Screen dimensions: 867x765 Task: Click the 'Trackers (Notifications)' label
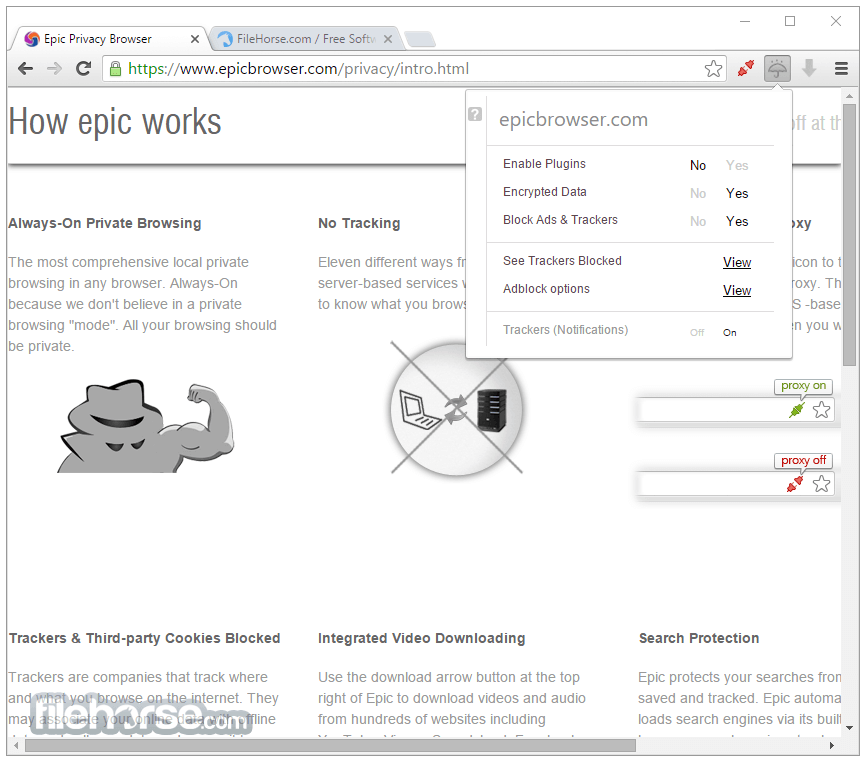[x=565, y=330]
